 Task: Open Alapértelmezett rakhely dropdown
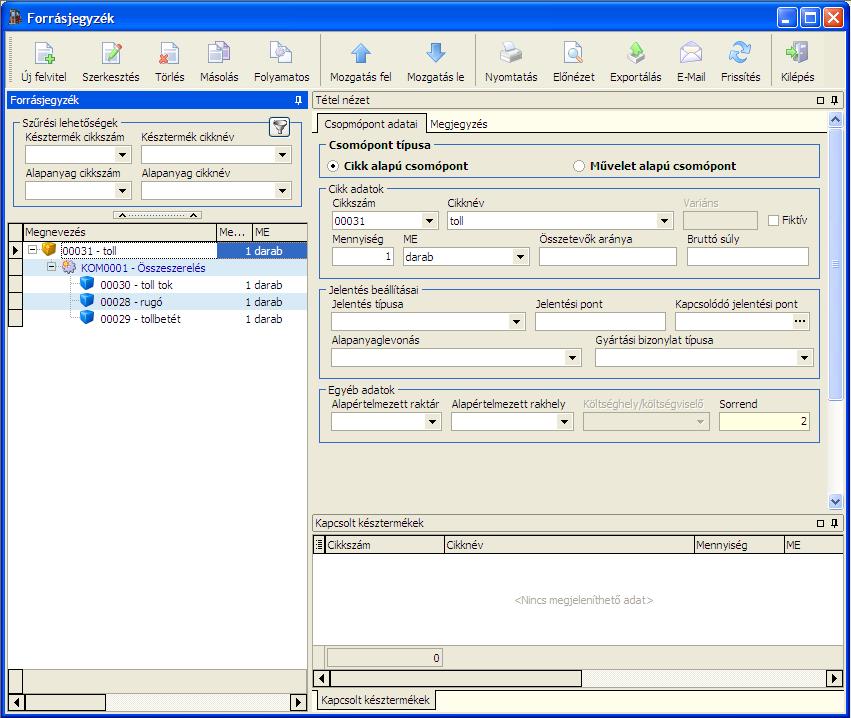(x=564, y=422)
